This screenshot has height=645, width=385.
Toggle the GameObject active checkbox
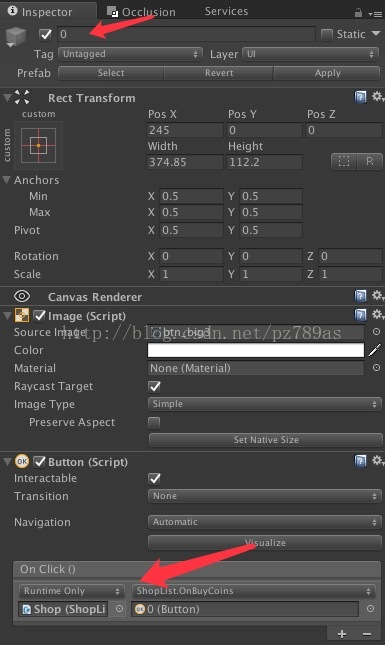click(x=45, y=34)
